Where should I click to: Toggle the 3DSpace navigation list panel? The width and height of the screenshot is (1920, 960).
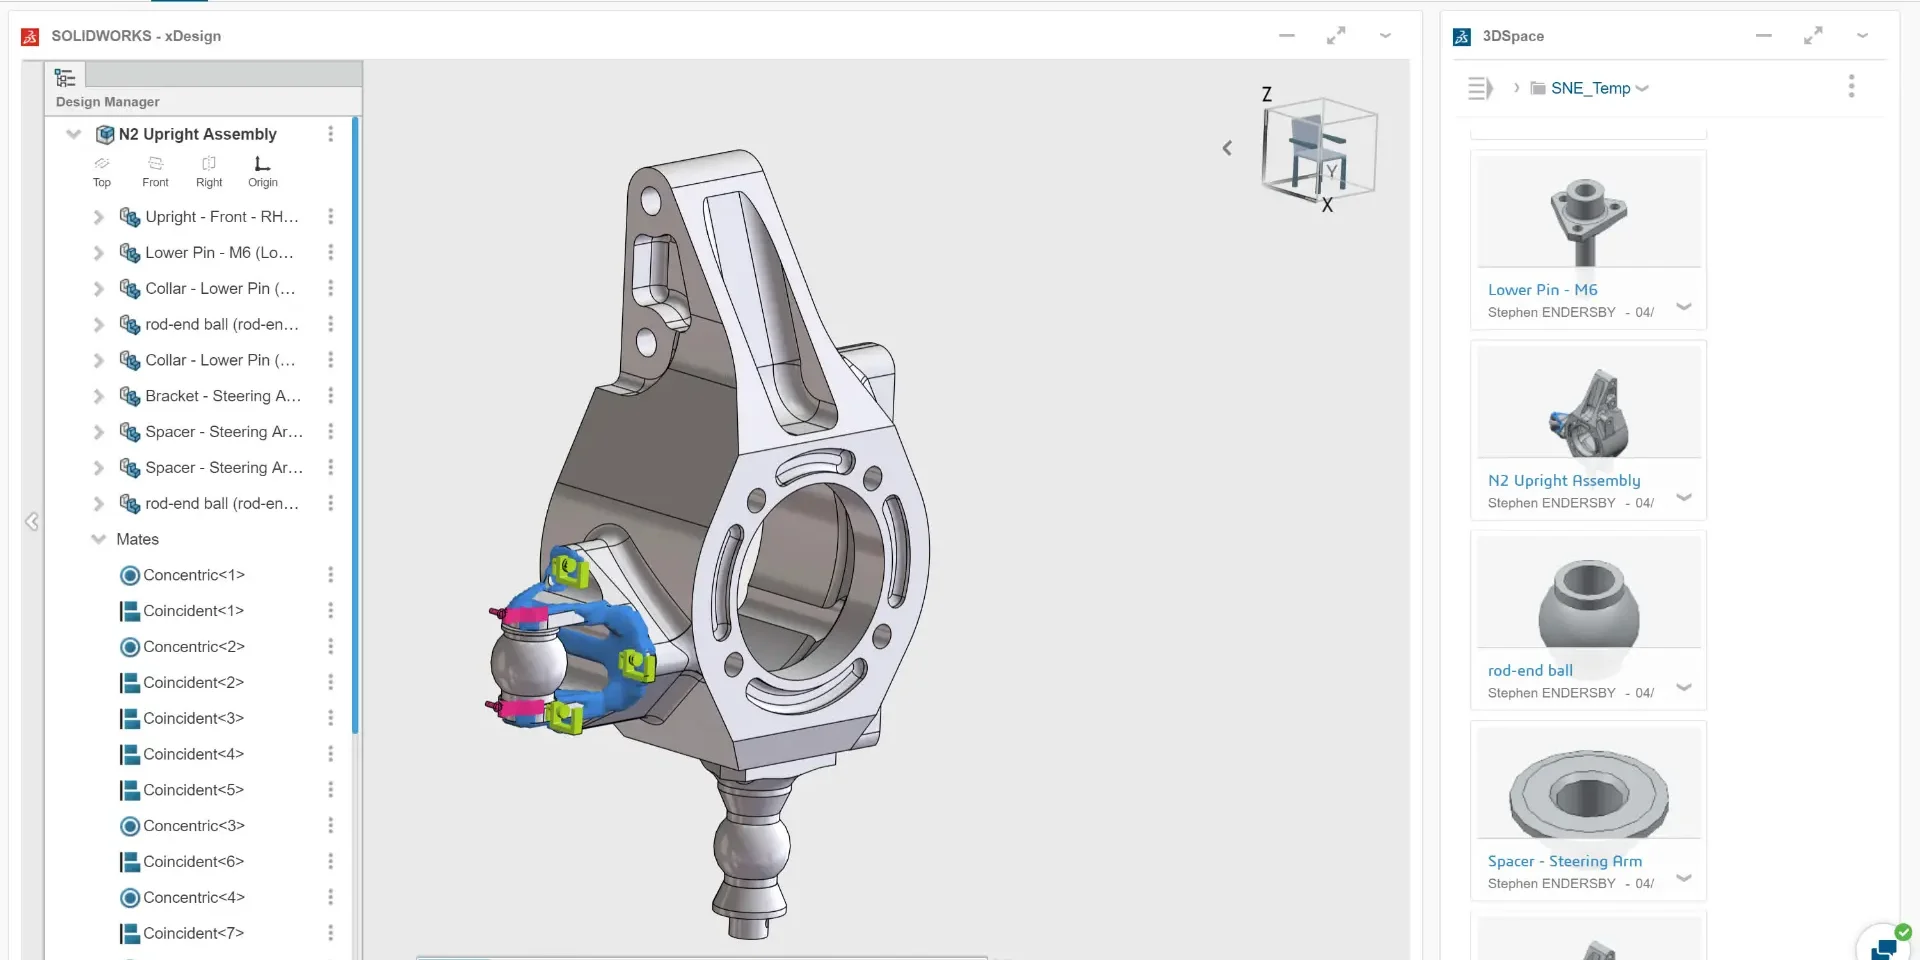1480,88
